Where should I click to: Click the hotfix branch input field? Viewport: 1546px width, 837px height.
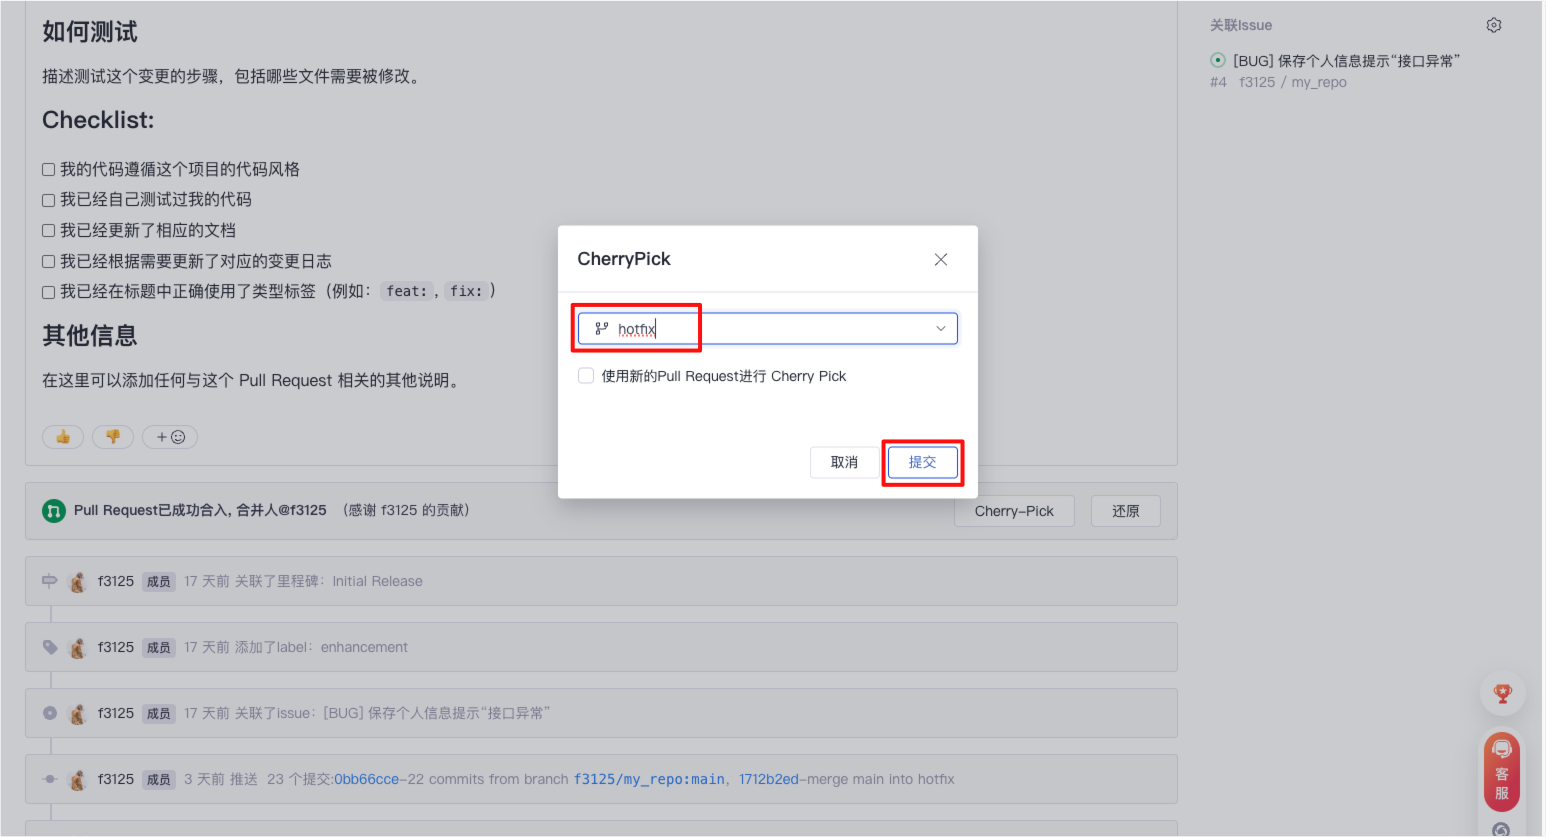tap(760, 329)
